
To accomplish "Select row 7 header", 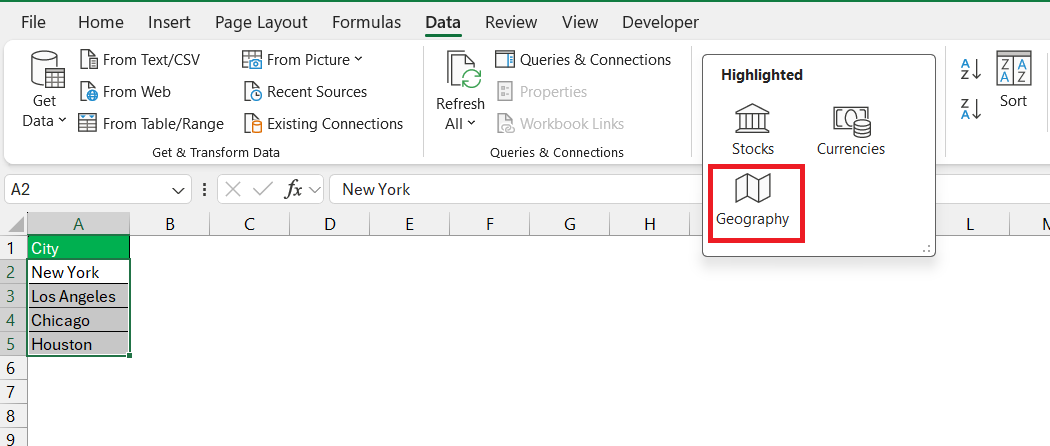I will (x=13, y=392).
